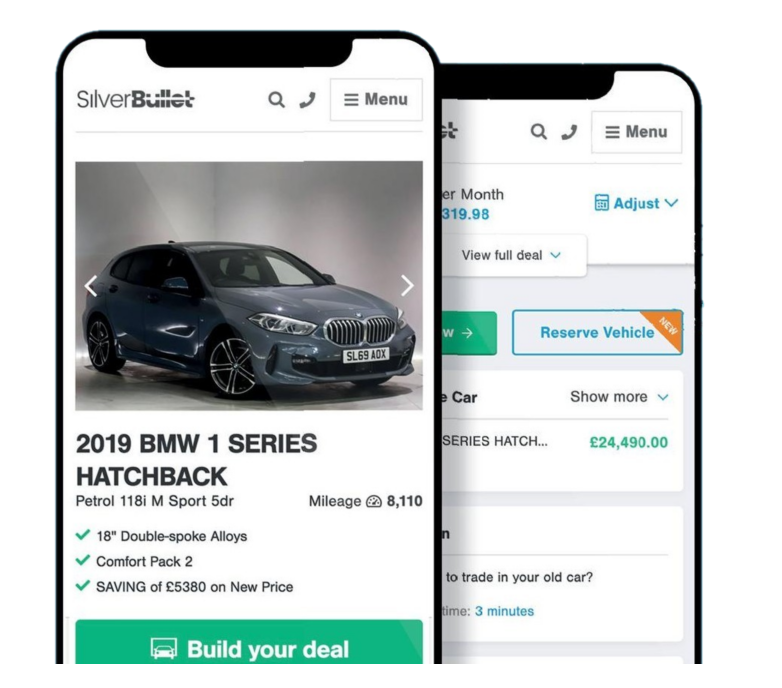The image size is (782, 688).
Task: Click the BMW 1 Series car photo
Action: point(249,286)
